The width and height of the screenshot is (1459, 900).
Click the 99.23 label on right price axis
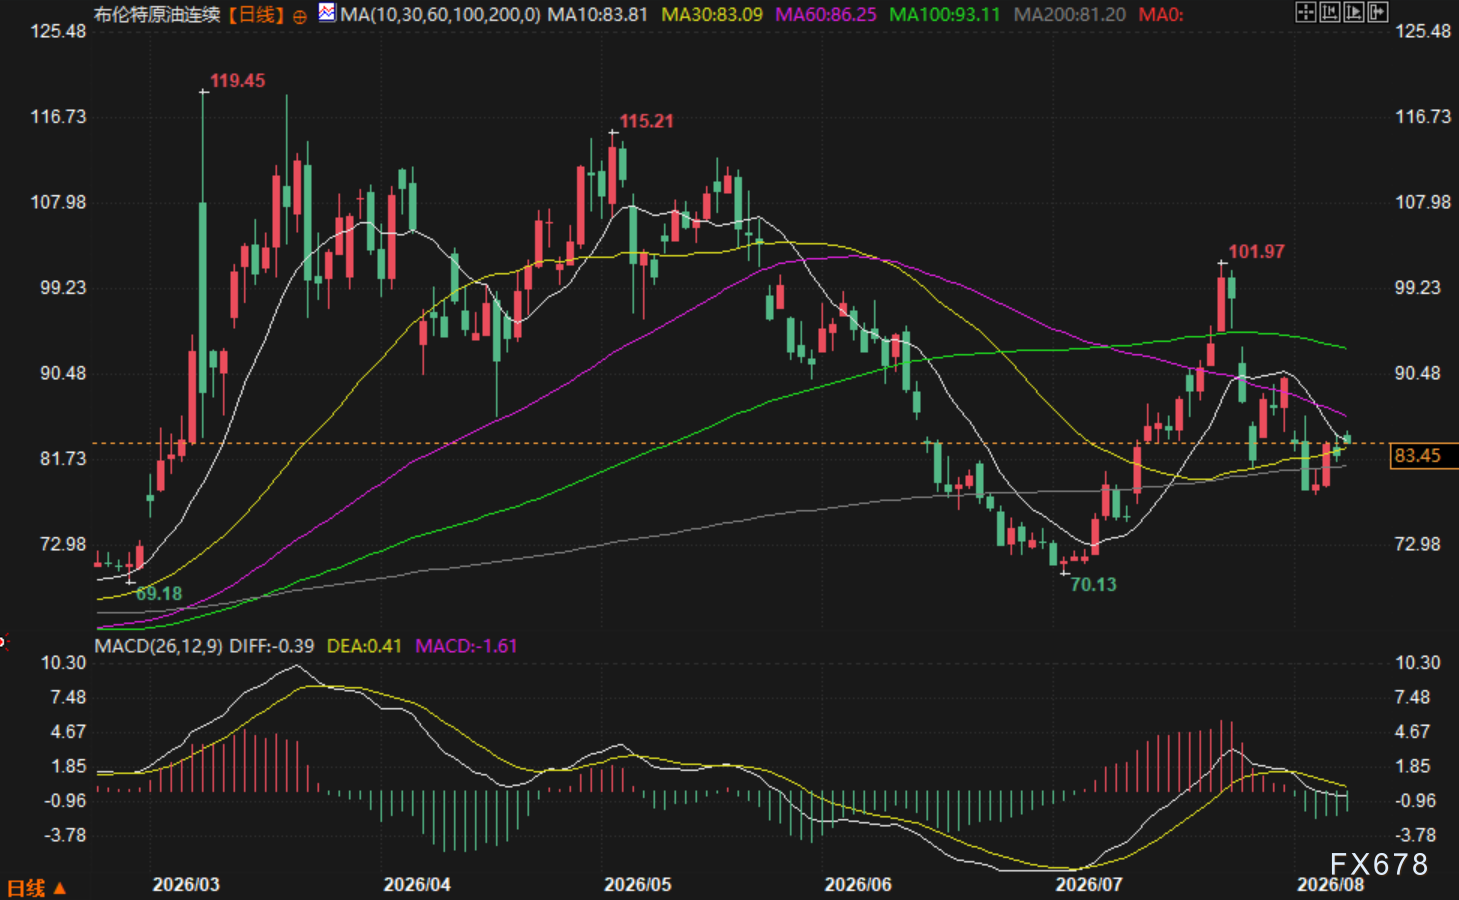(x=1418, y=288)
